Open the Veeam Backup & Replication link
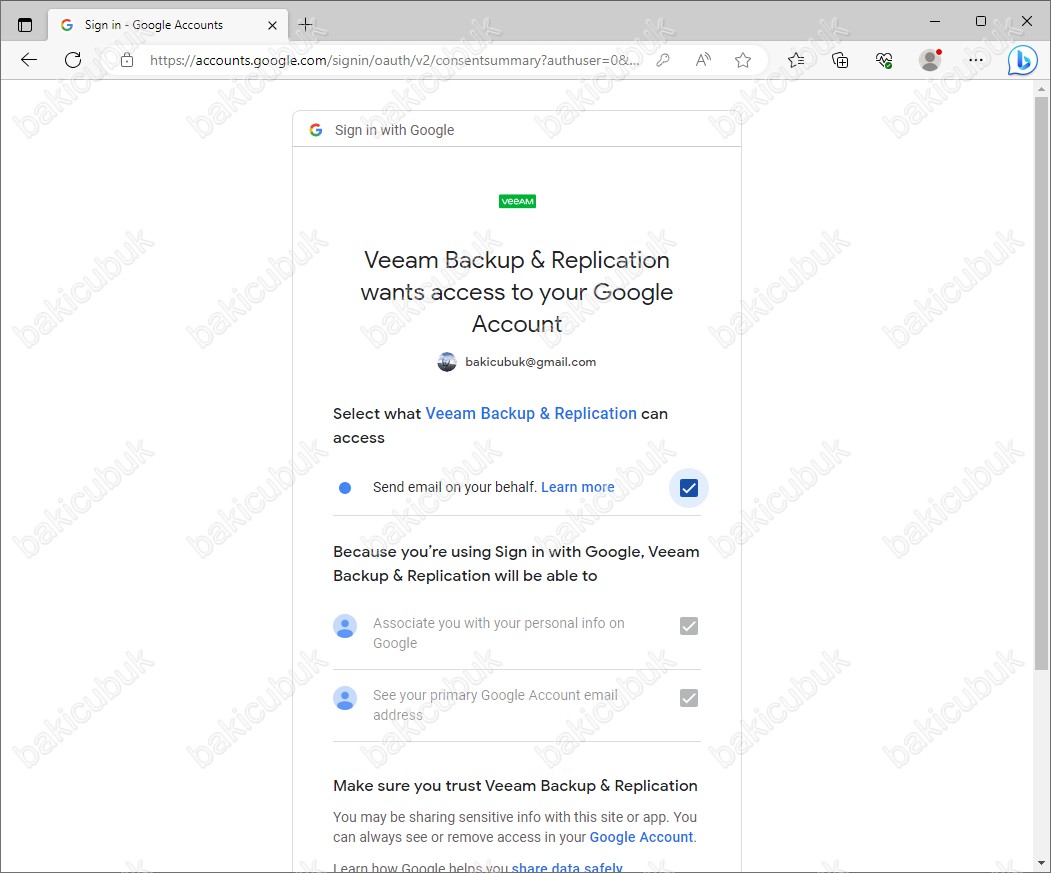1051x873 pixels. point(531,414)
